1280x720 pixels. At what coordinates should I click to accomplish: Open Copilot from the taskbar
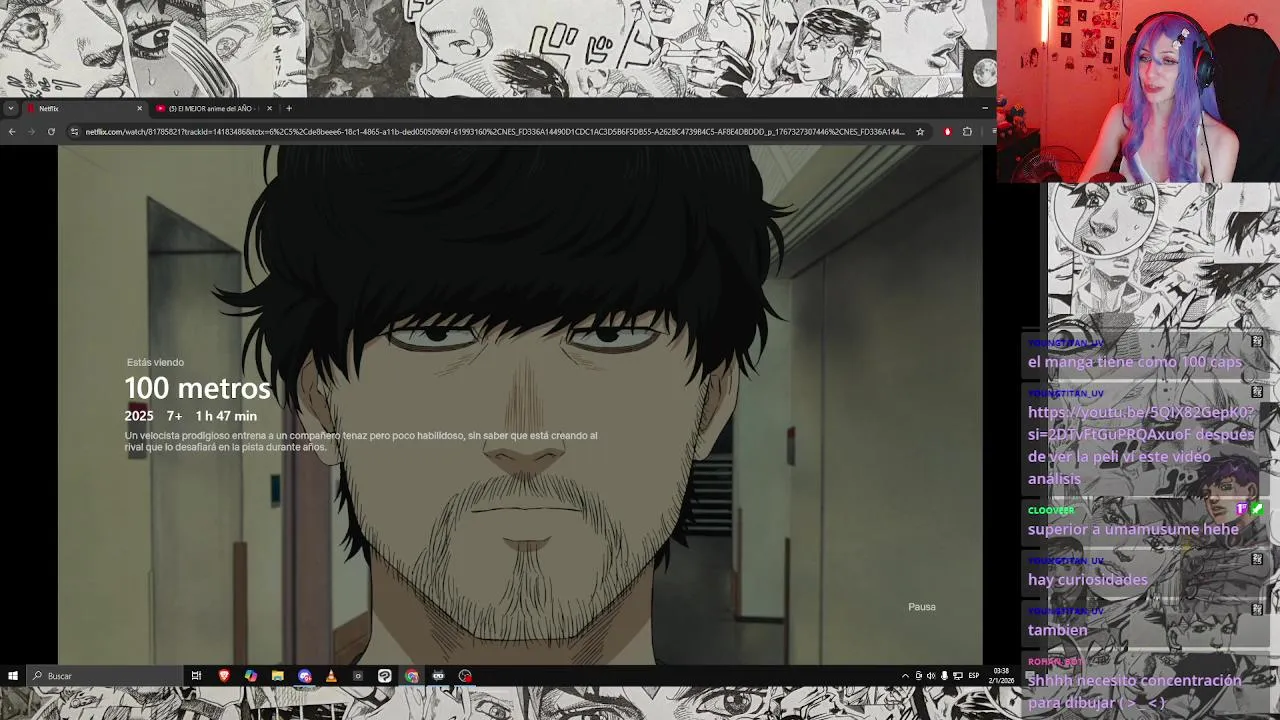coord(251,676)
